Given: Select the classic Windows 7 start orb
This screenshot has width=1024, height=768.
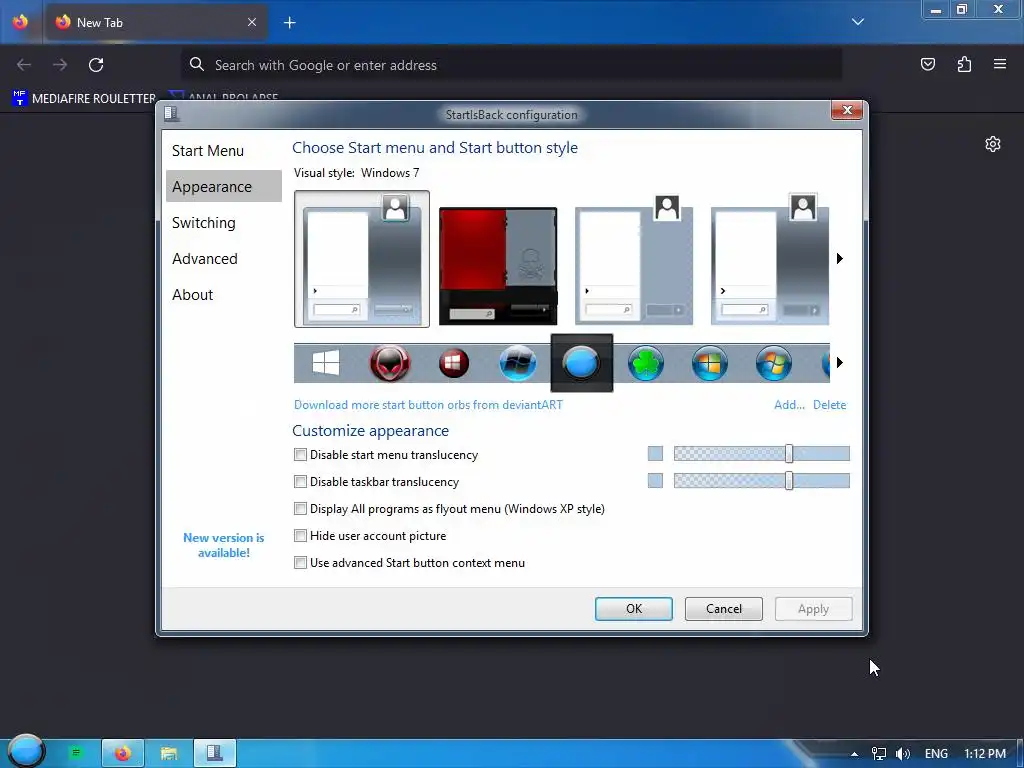Looking at the screenshot, I should (773, 362).
